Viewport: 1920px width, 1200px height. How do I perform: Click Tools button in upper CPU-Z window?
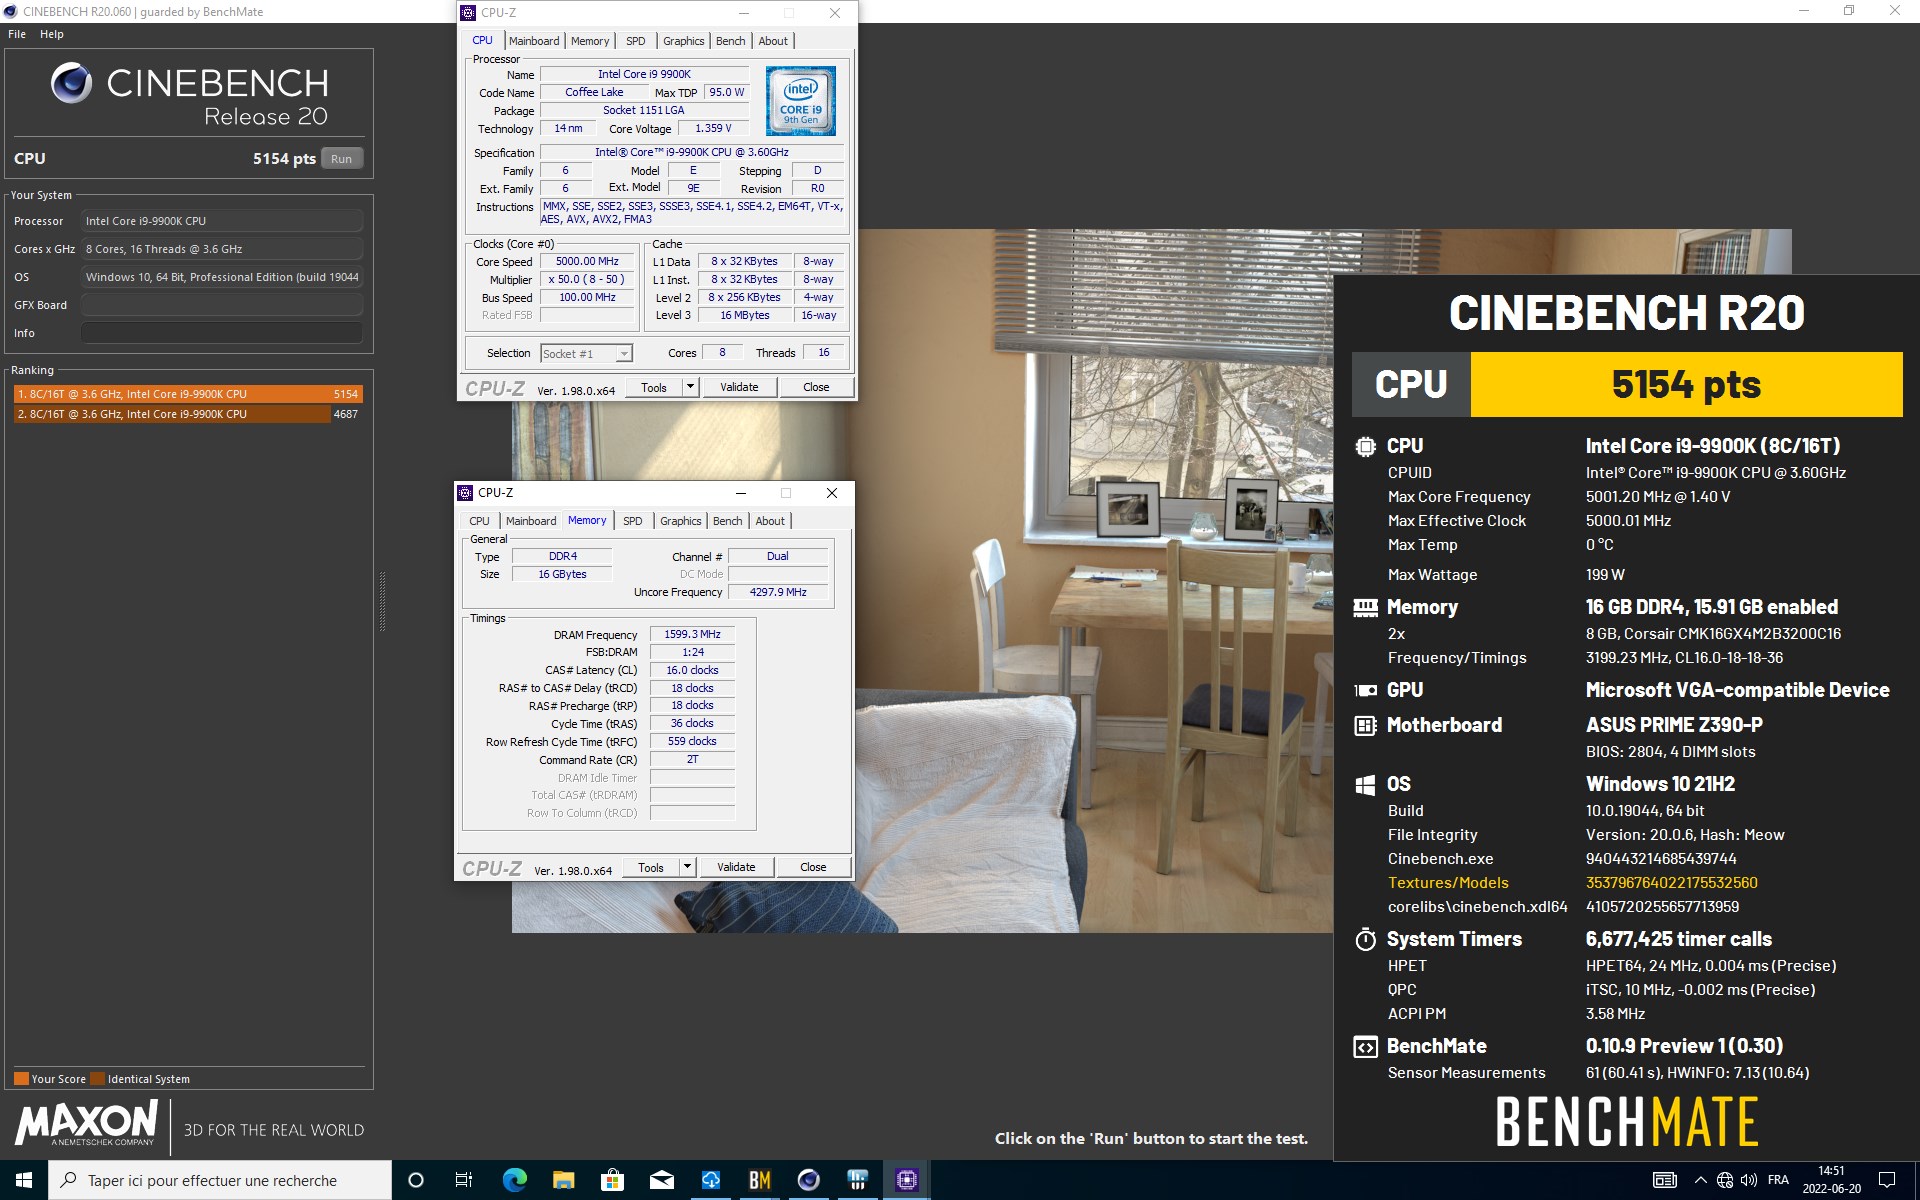(x=654, y=387)
